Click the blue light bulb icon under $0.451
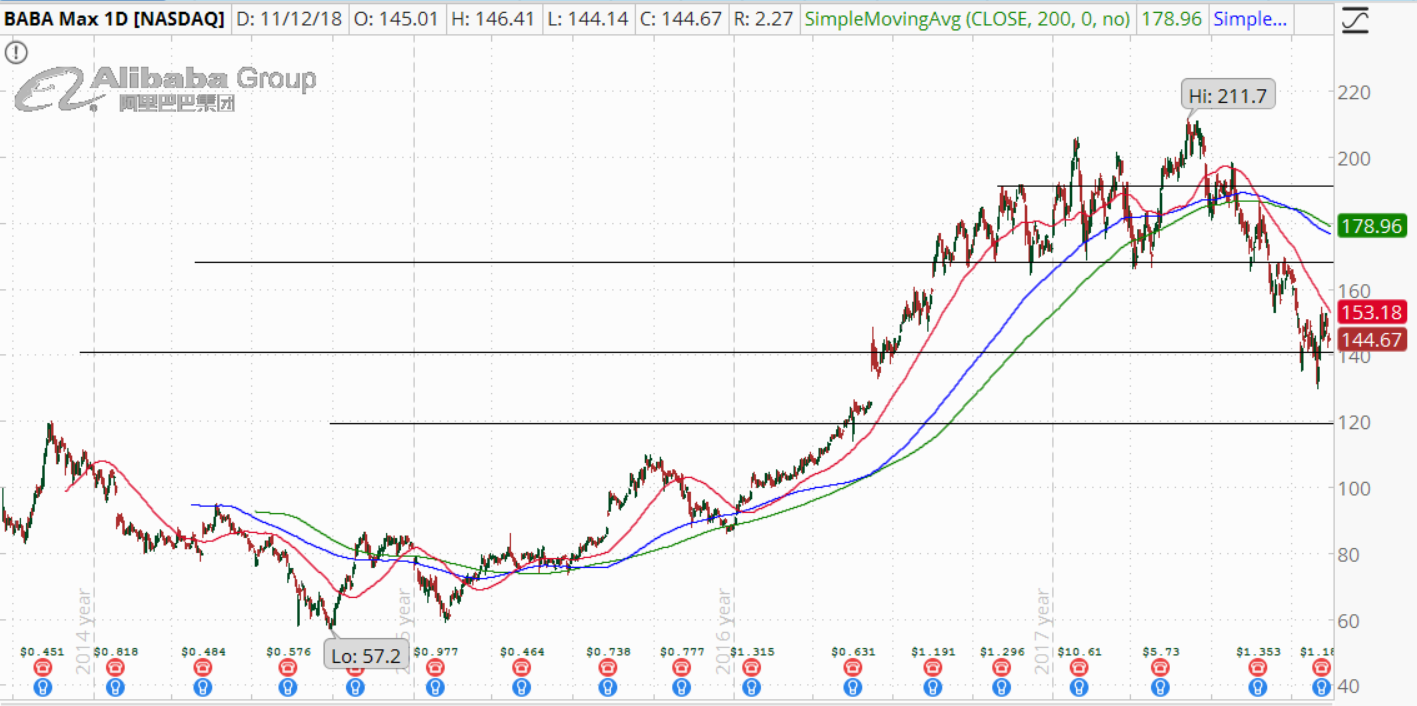 pos(43,688)
